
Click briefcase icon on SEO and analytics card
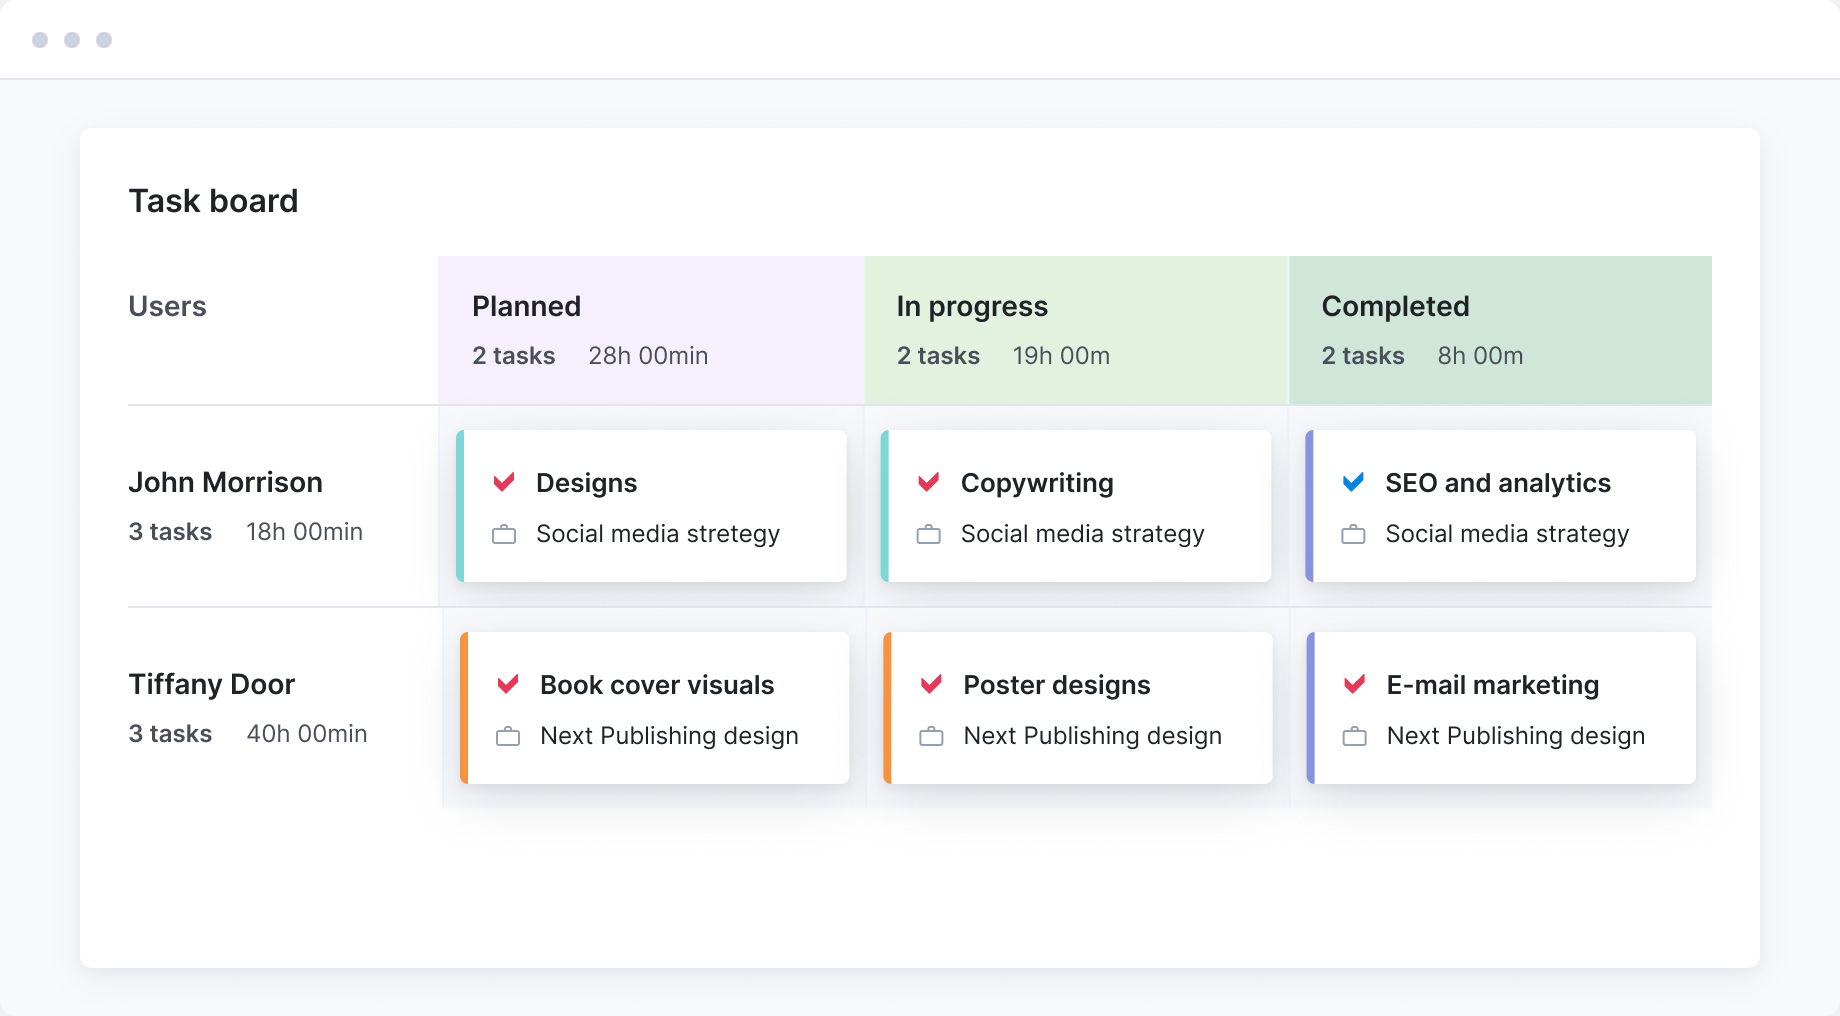tap(1353, 535)
